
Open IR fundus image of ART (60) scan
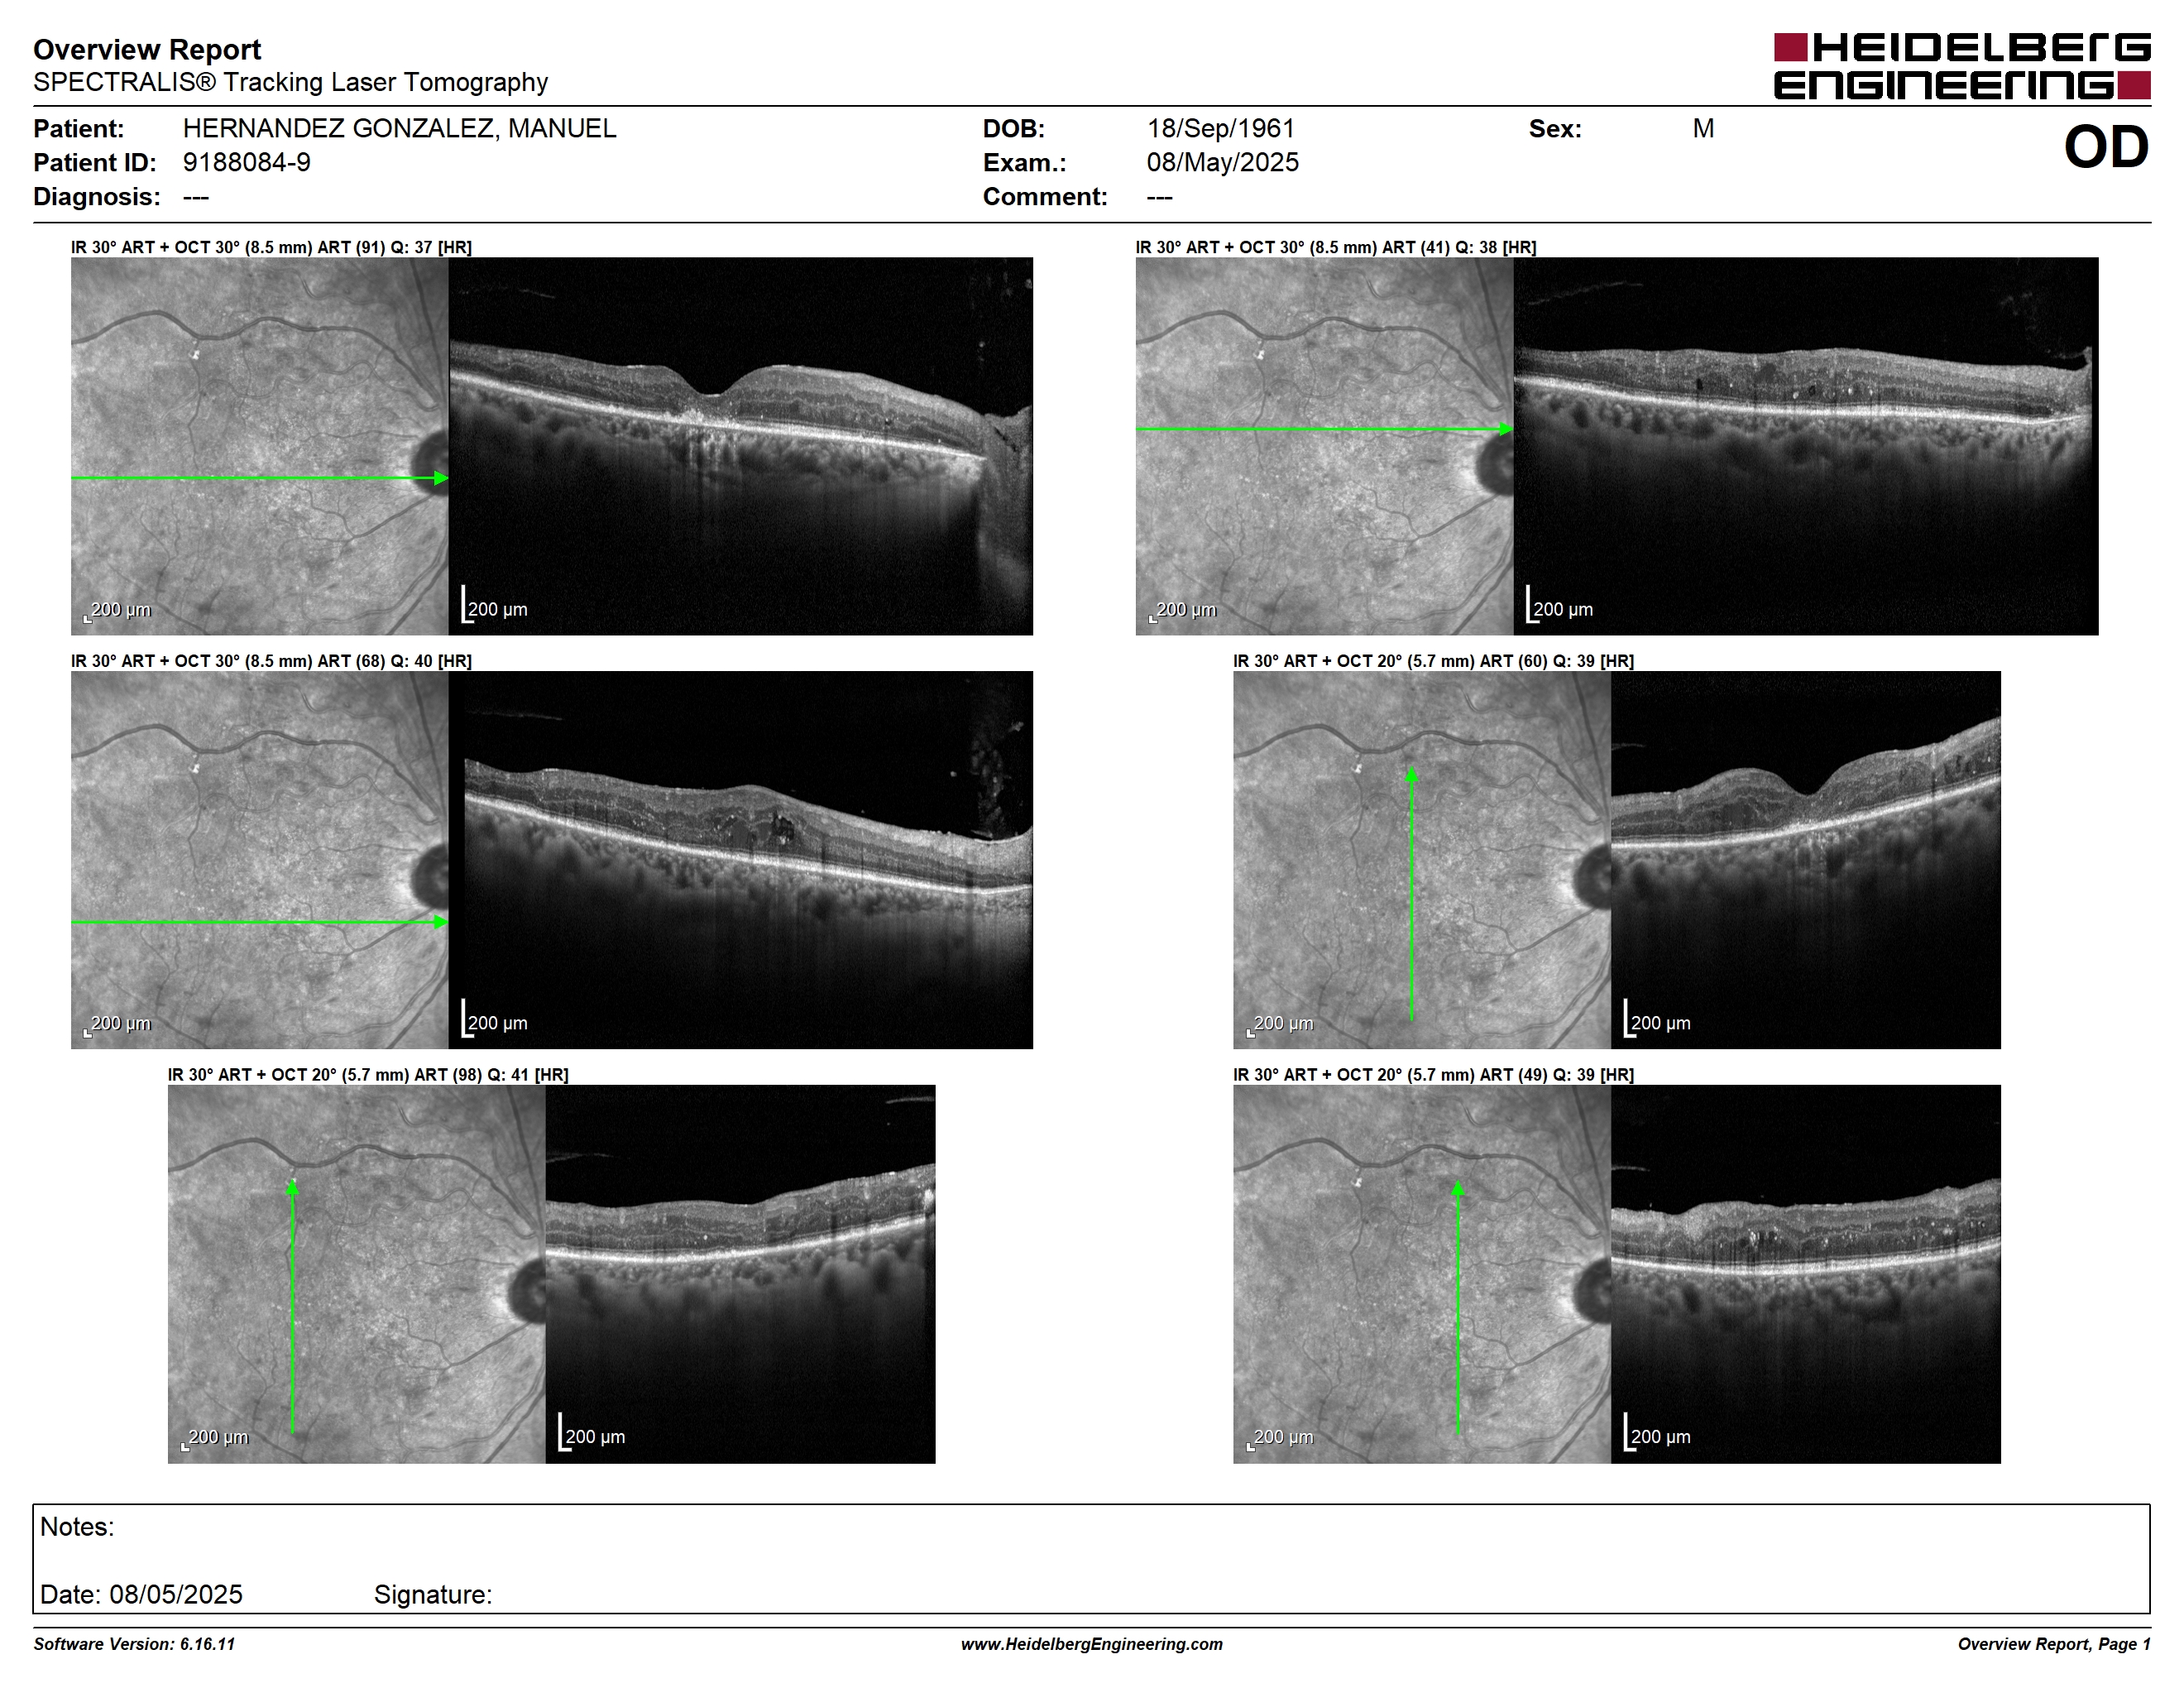pyautogui.click(x=1422, y=860)
